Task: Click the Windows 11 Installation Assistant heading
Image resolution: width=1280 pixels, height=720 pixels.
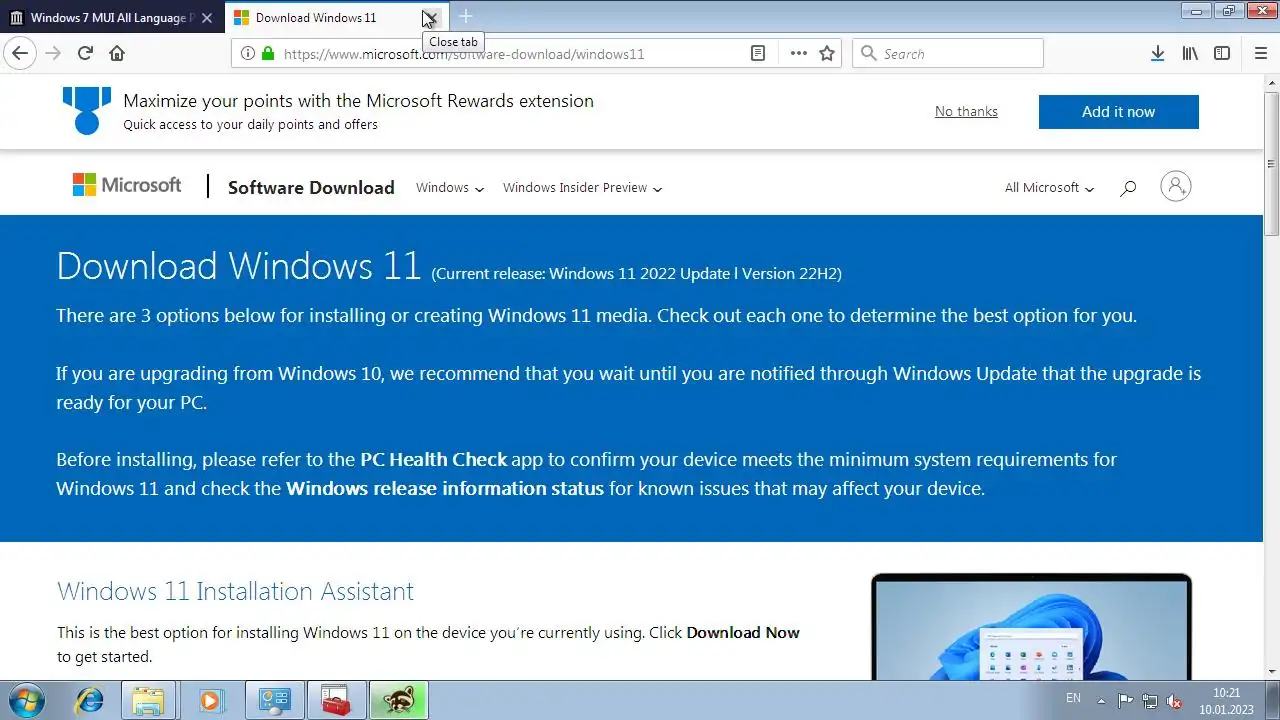Action: coord(235,591)
